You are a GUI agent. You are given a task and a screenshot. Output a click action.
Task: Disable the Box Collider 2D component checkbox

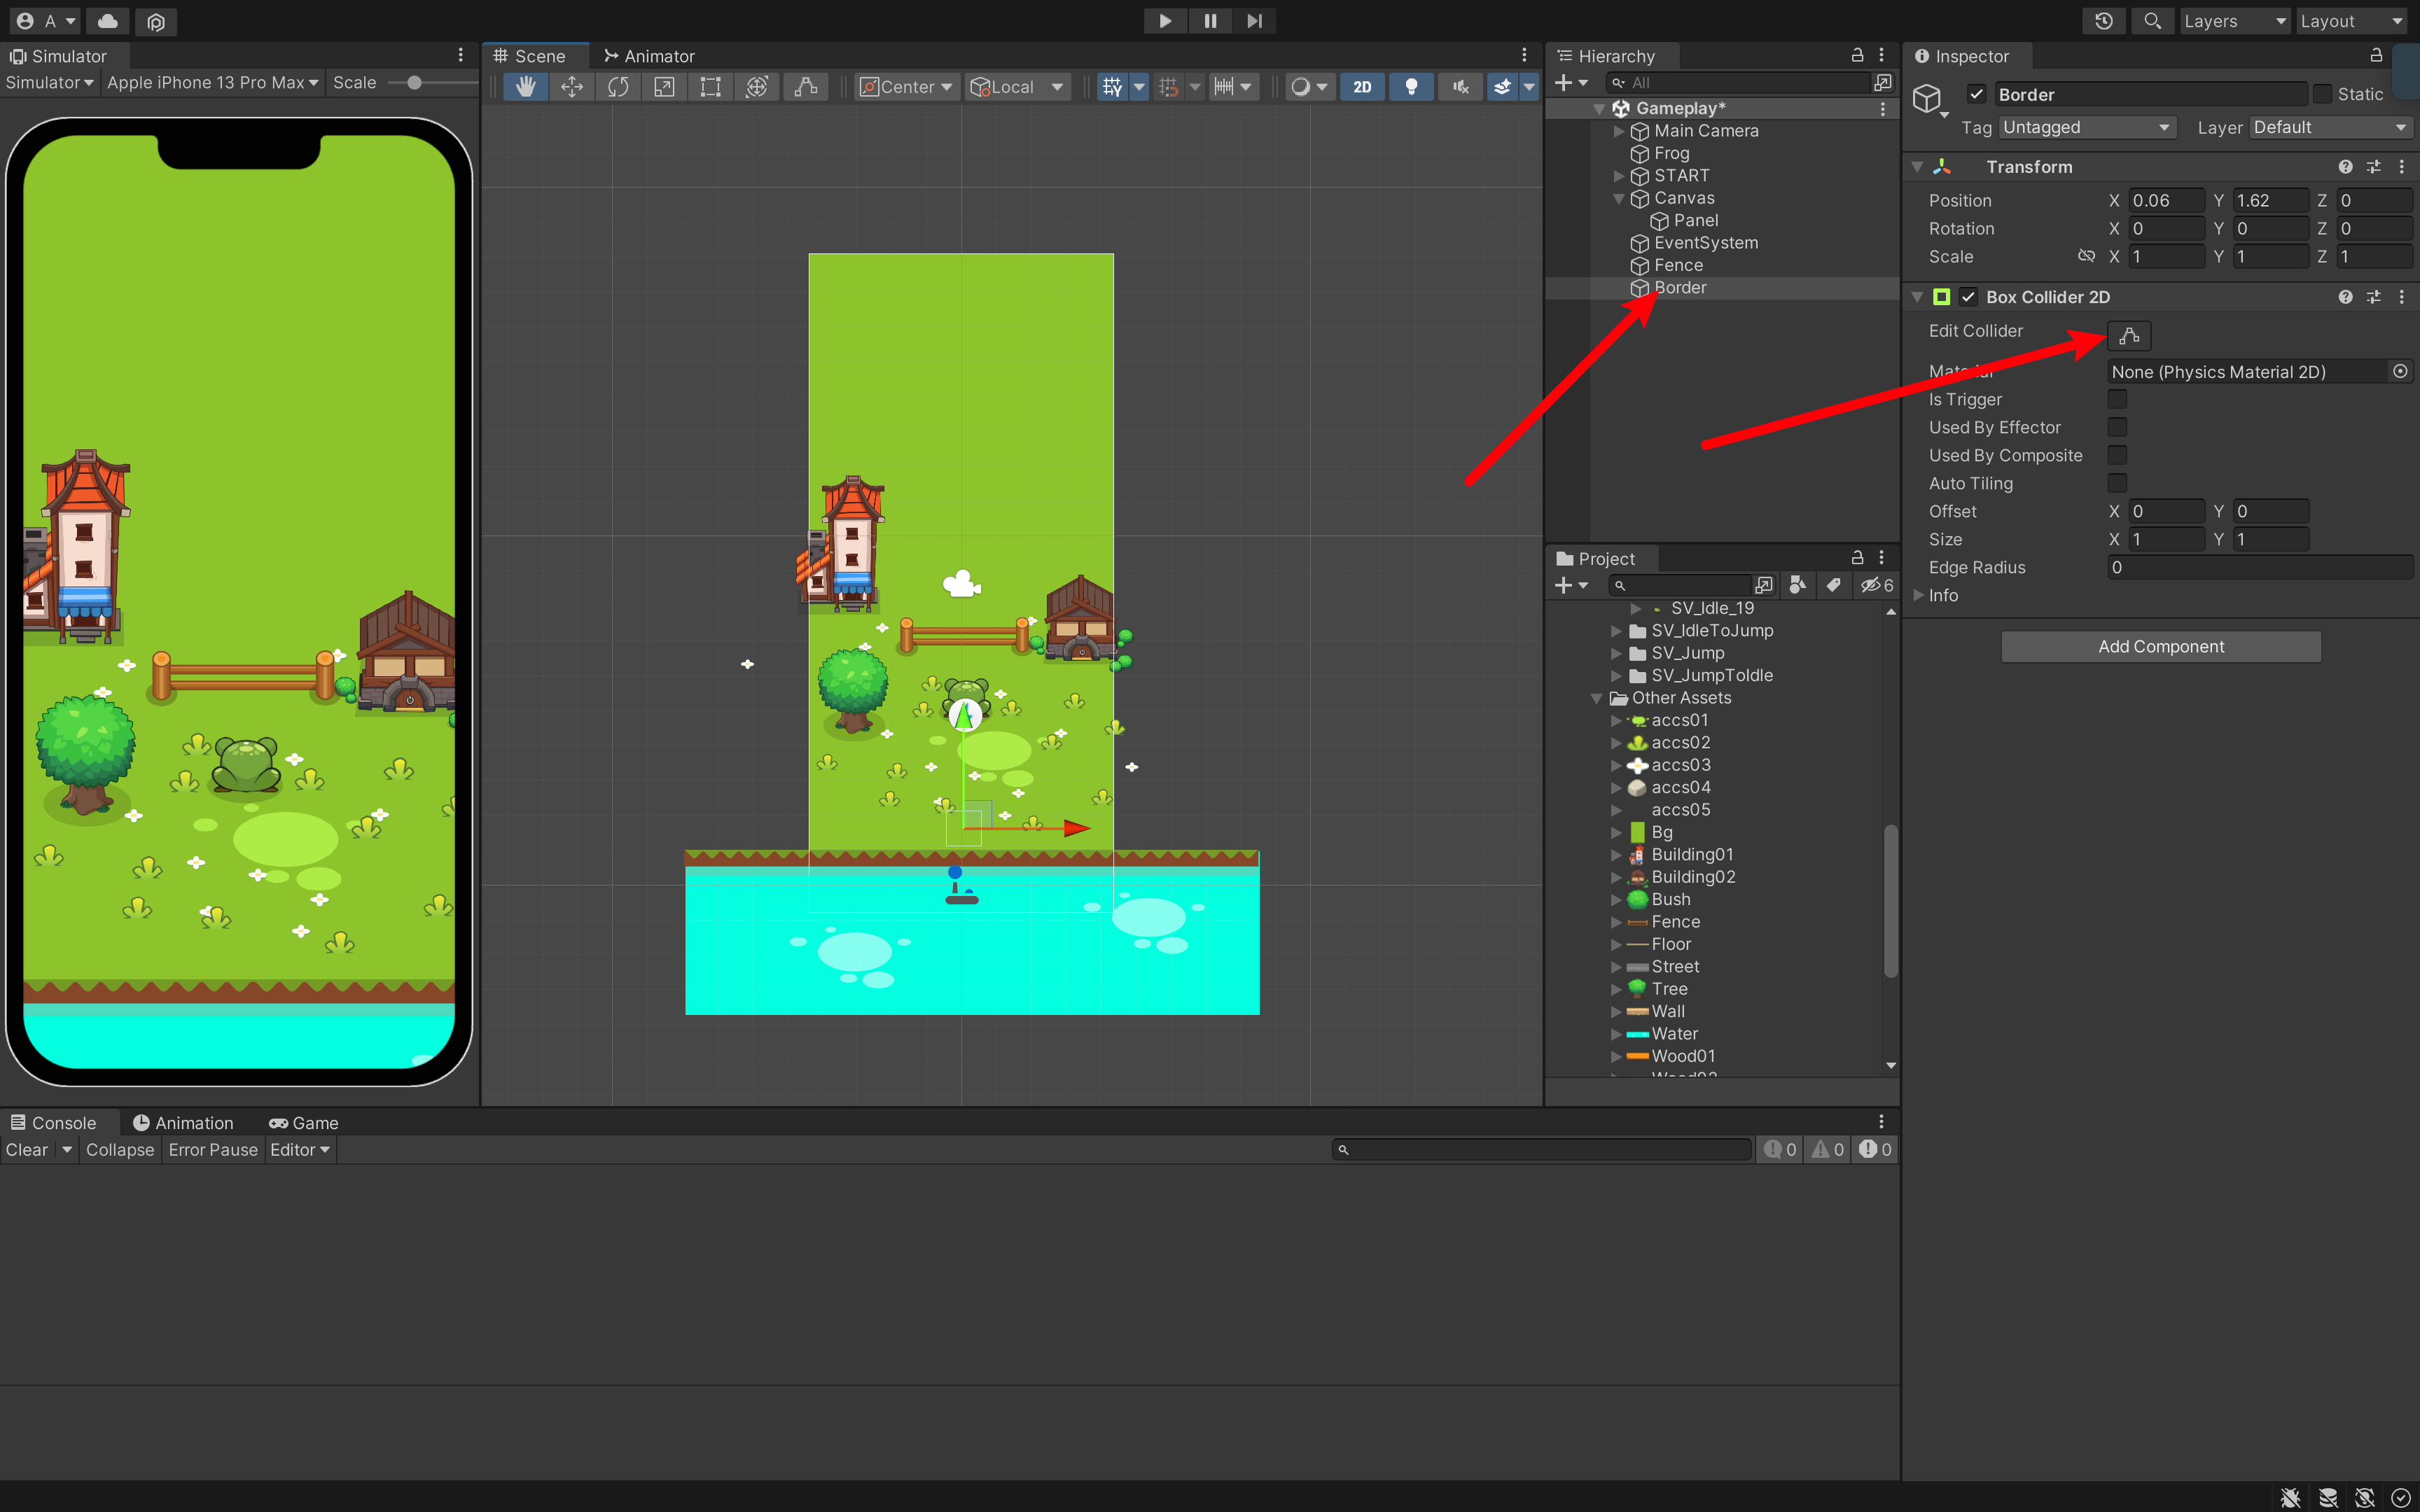click(x=1968, y=297)
